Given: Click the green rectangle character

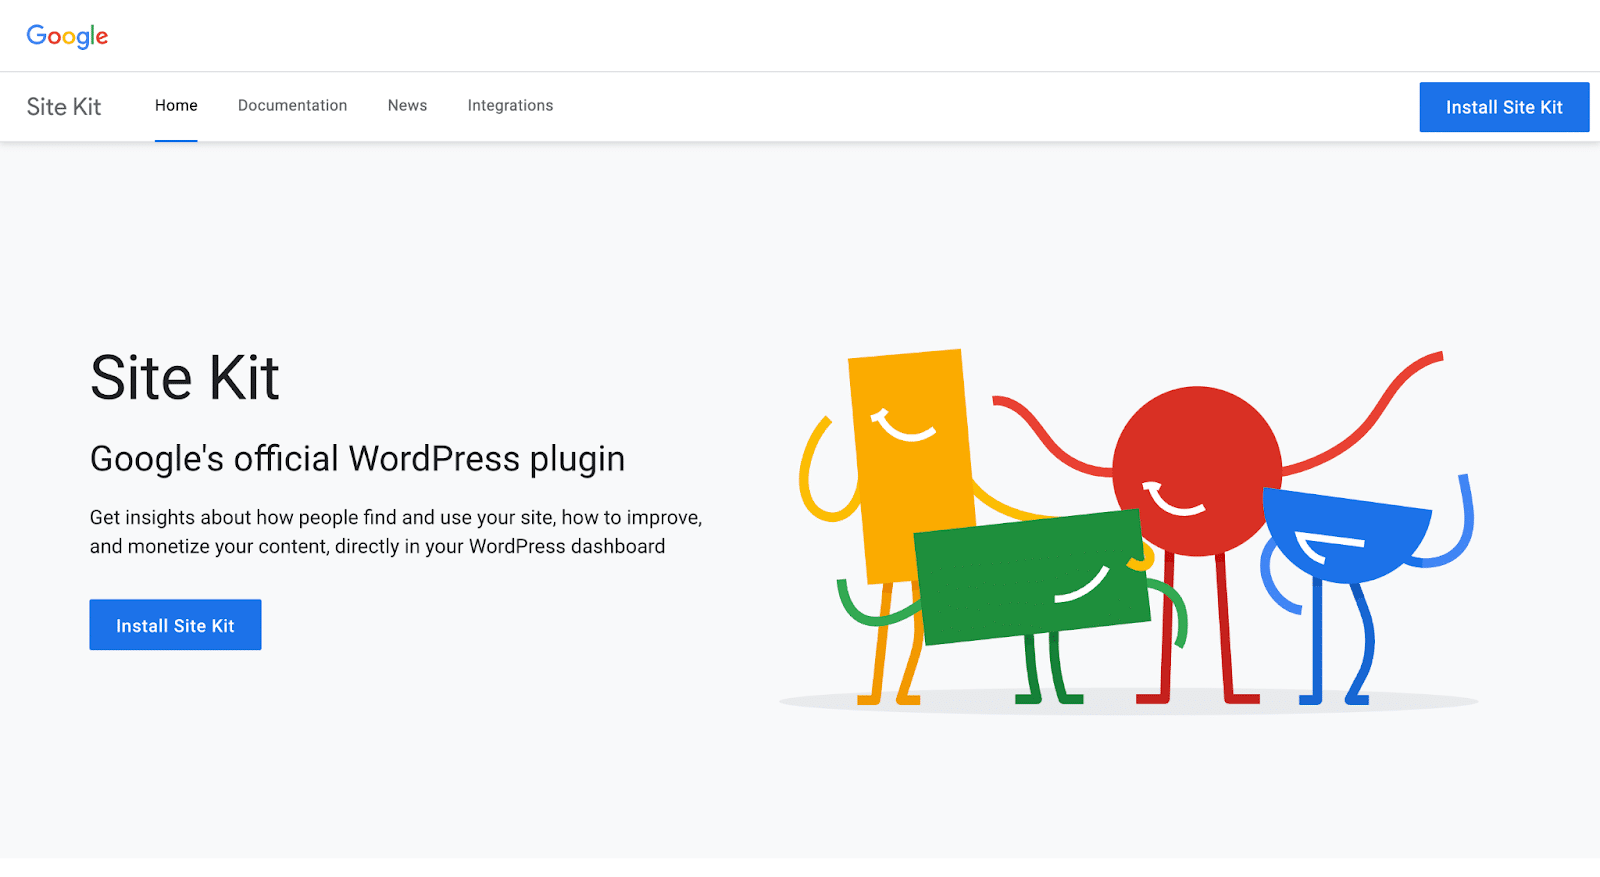Looking at the screenshot, I should pos(1032,577).
